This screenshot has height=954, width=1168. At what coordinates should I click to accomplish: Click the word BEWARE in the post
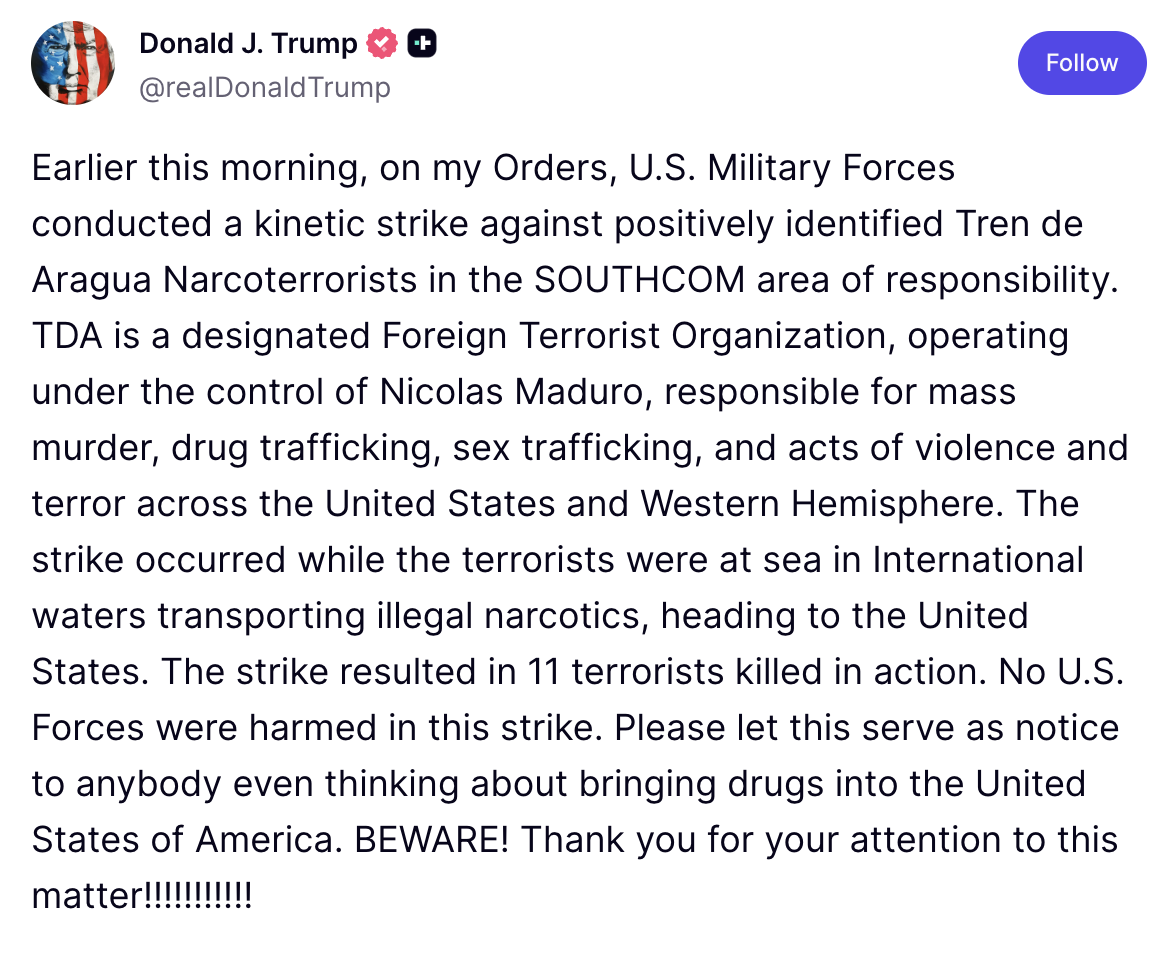coord(430,839)
